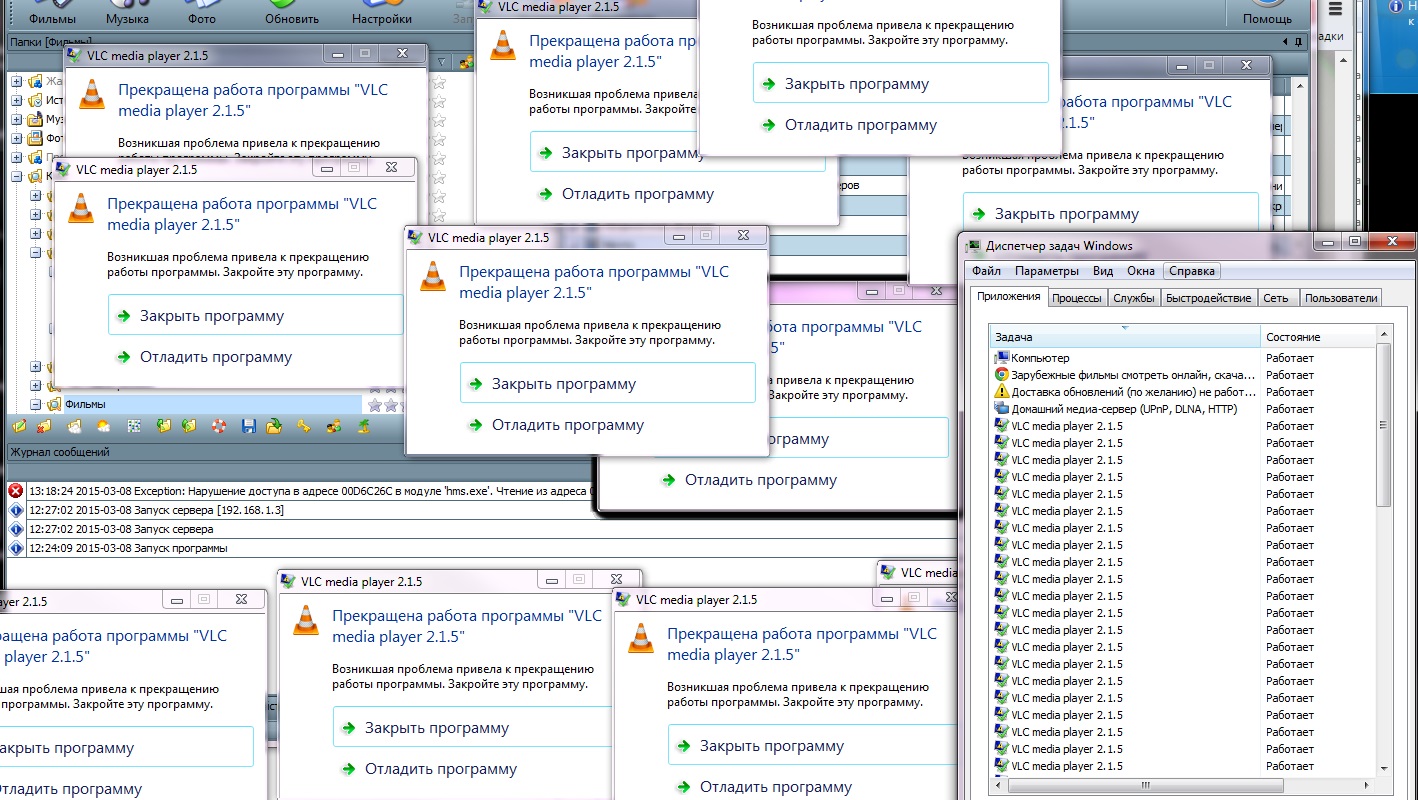
Task: Click the golden key icon
Action: [305, 427]
